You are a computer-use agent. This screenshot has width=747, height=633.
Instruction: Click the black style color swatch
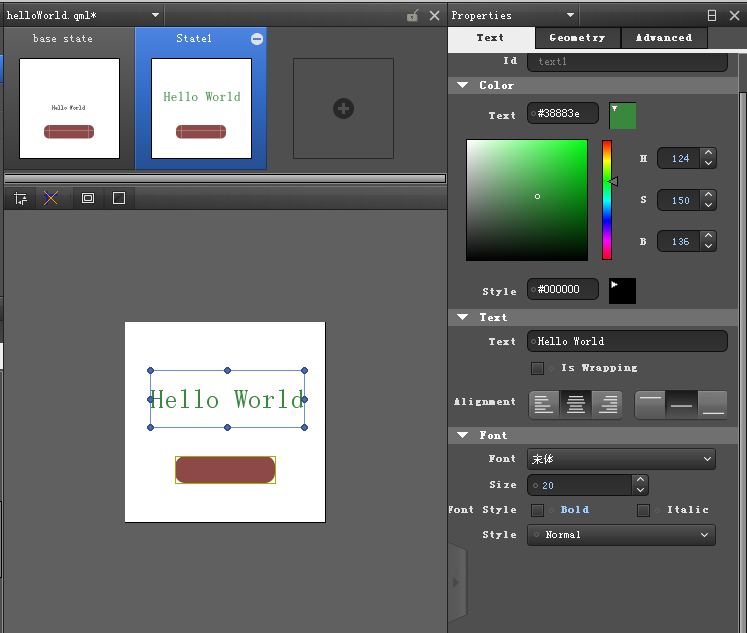pyautogui.click(x=623, y=291)
